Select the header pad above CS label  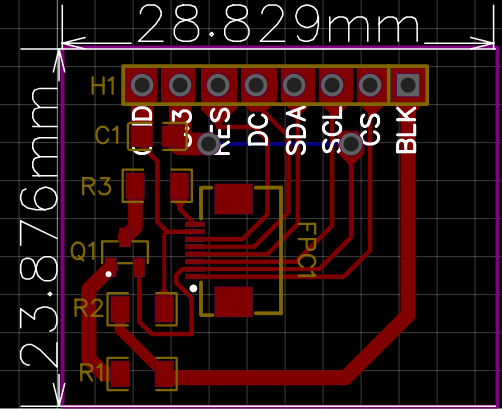pos(370,85)
